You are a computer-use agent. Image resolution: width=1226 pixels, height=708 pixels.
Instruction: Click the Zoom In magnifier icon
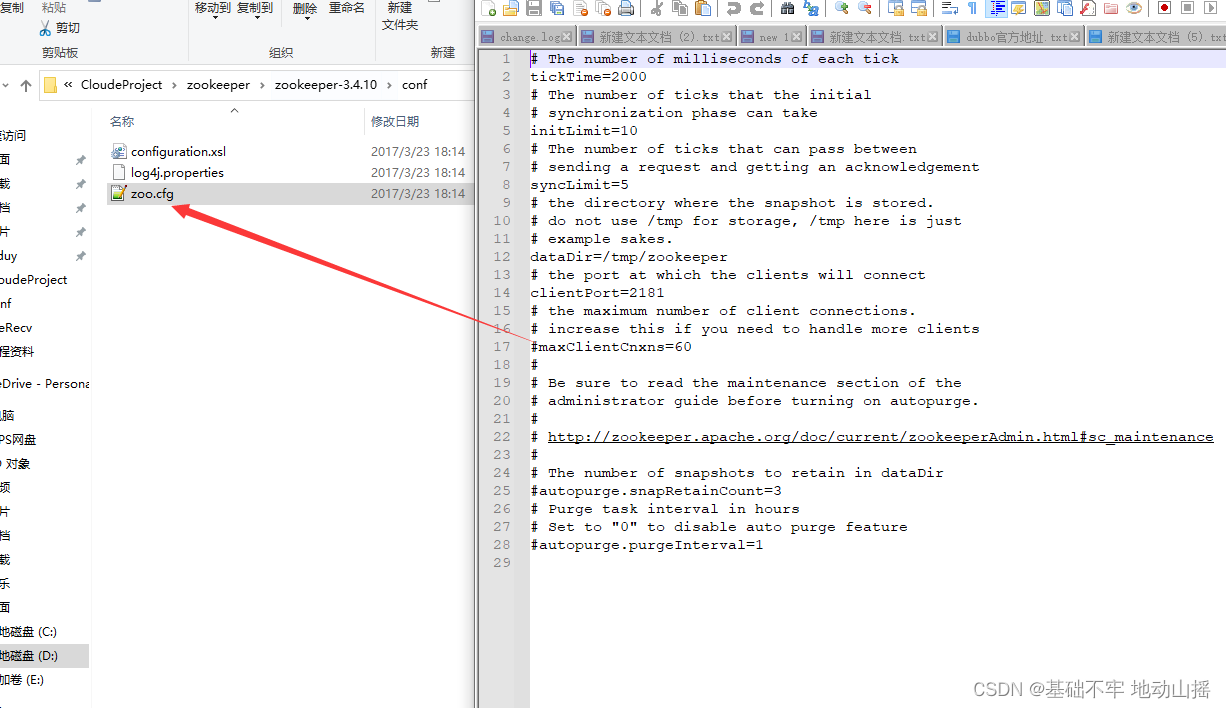pos(842,8)
